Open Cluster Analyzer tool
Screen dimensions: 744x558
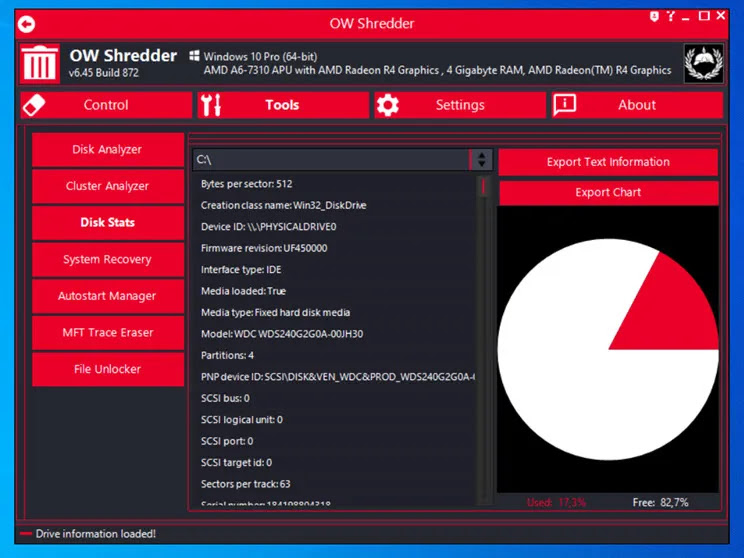coord(108,186)
